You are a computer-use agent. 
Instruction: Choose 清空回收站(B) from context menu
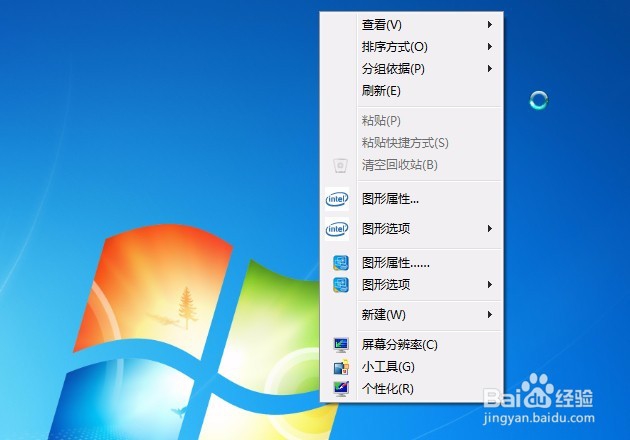coord(411,165)
